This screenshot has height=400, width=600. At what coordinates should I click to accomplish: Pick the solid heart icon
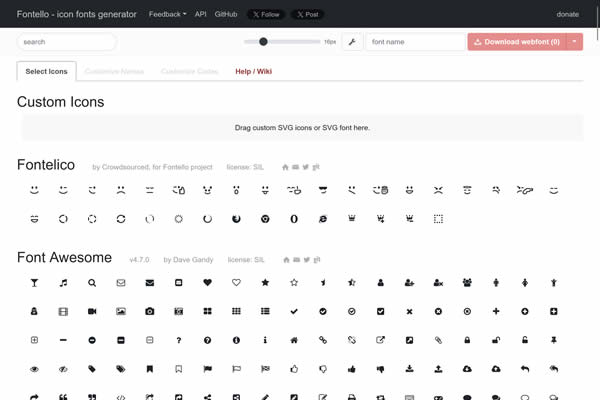pos(207,282)
